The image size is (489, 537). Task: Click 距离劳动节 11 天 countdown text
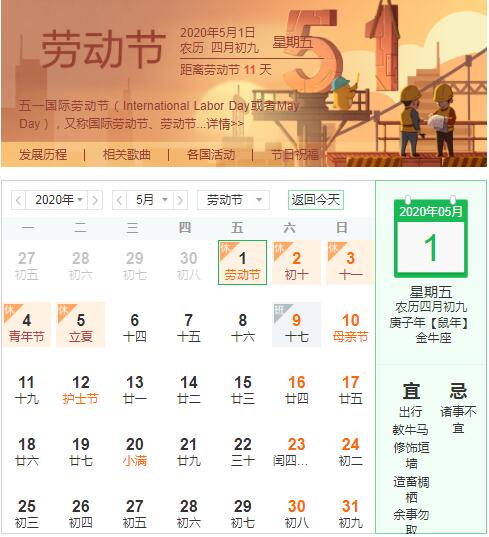coord(226,70)
